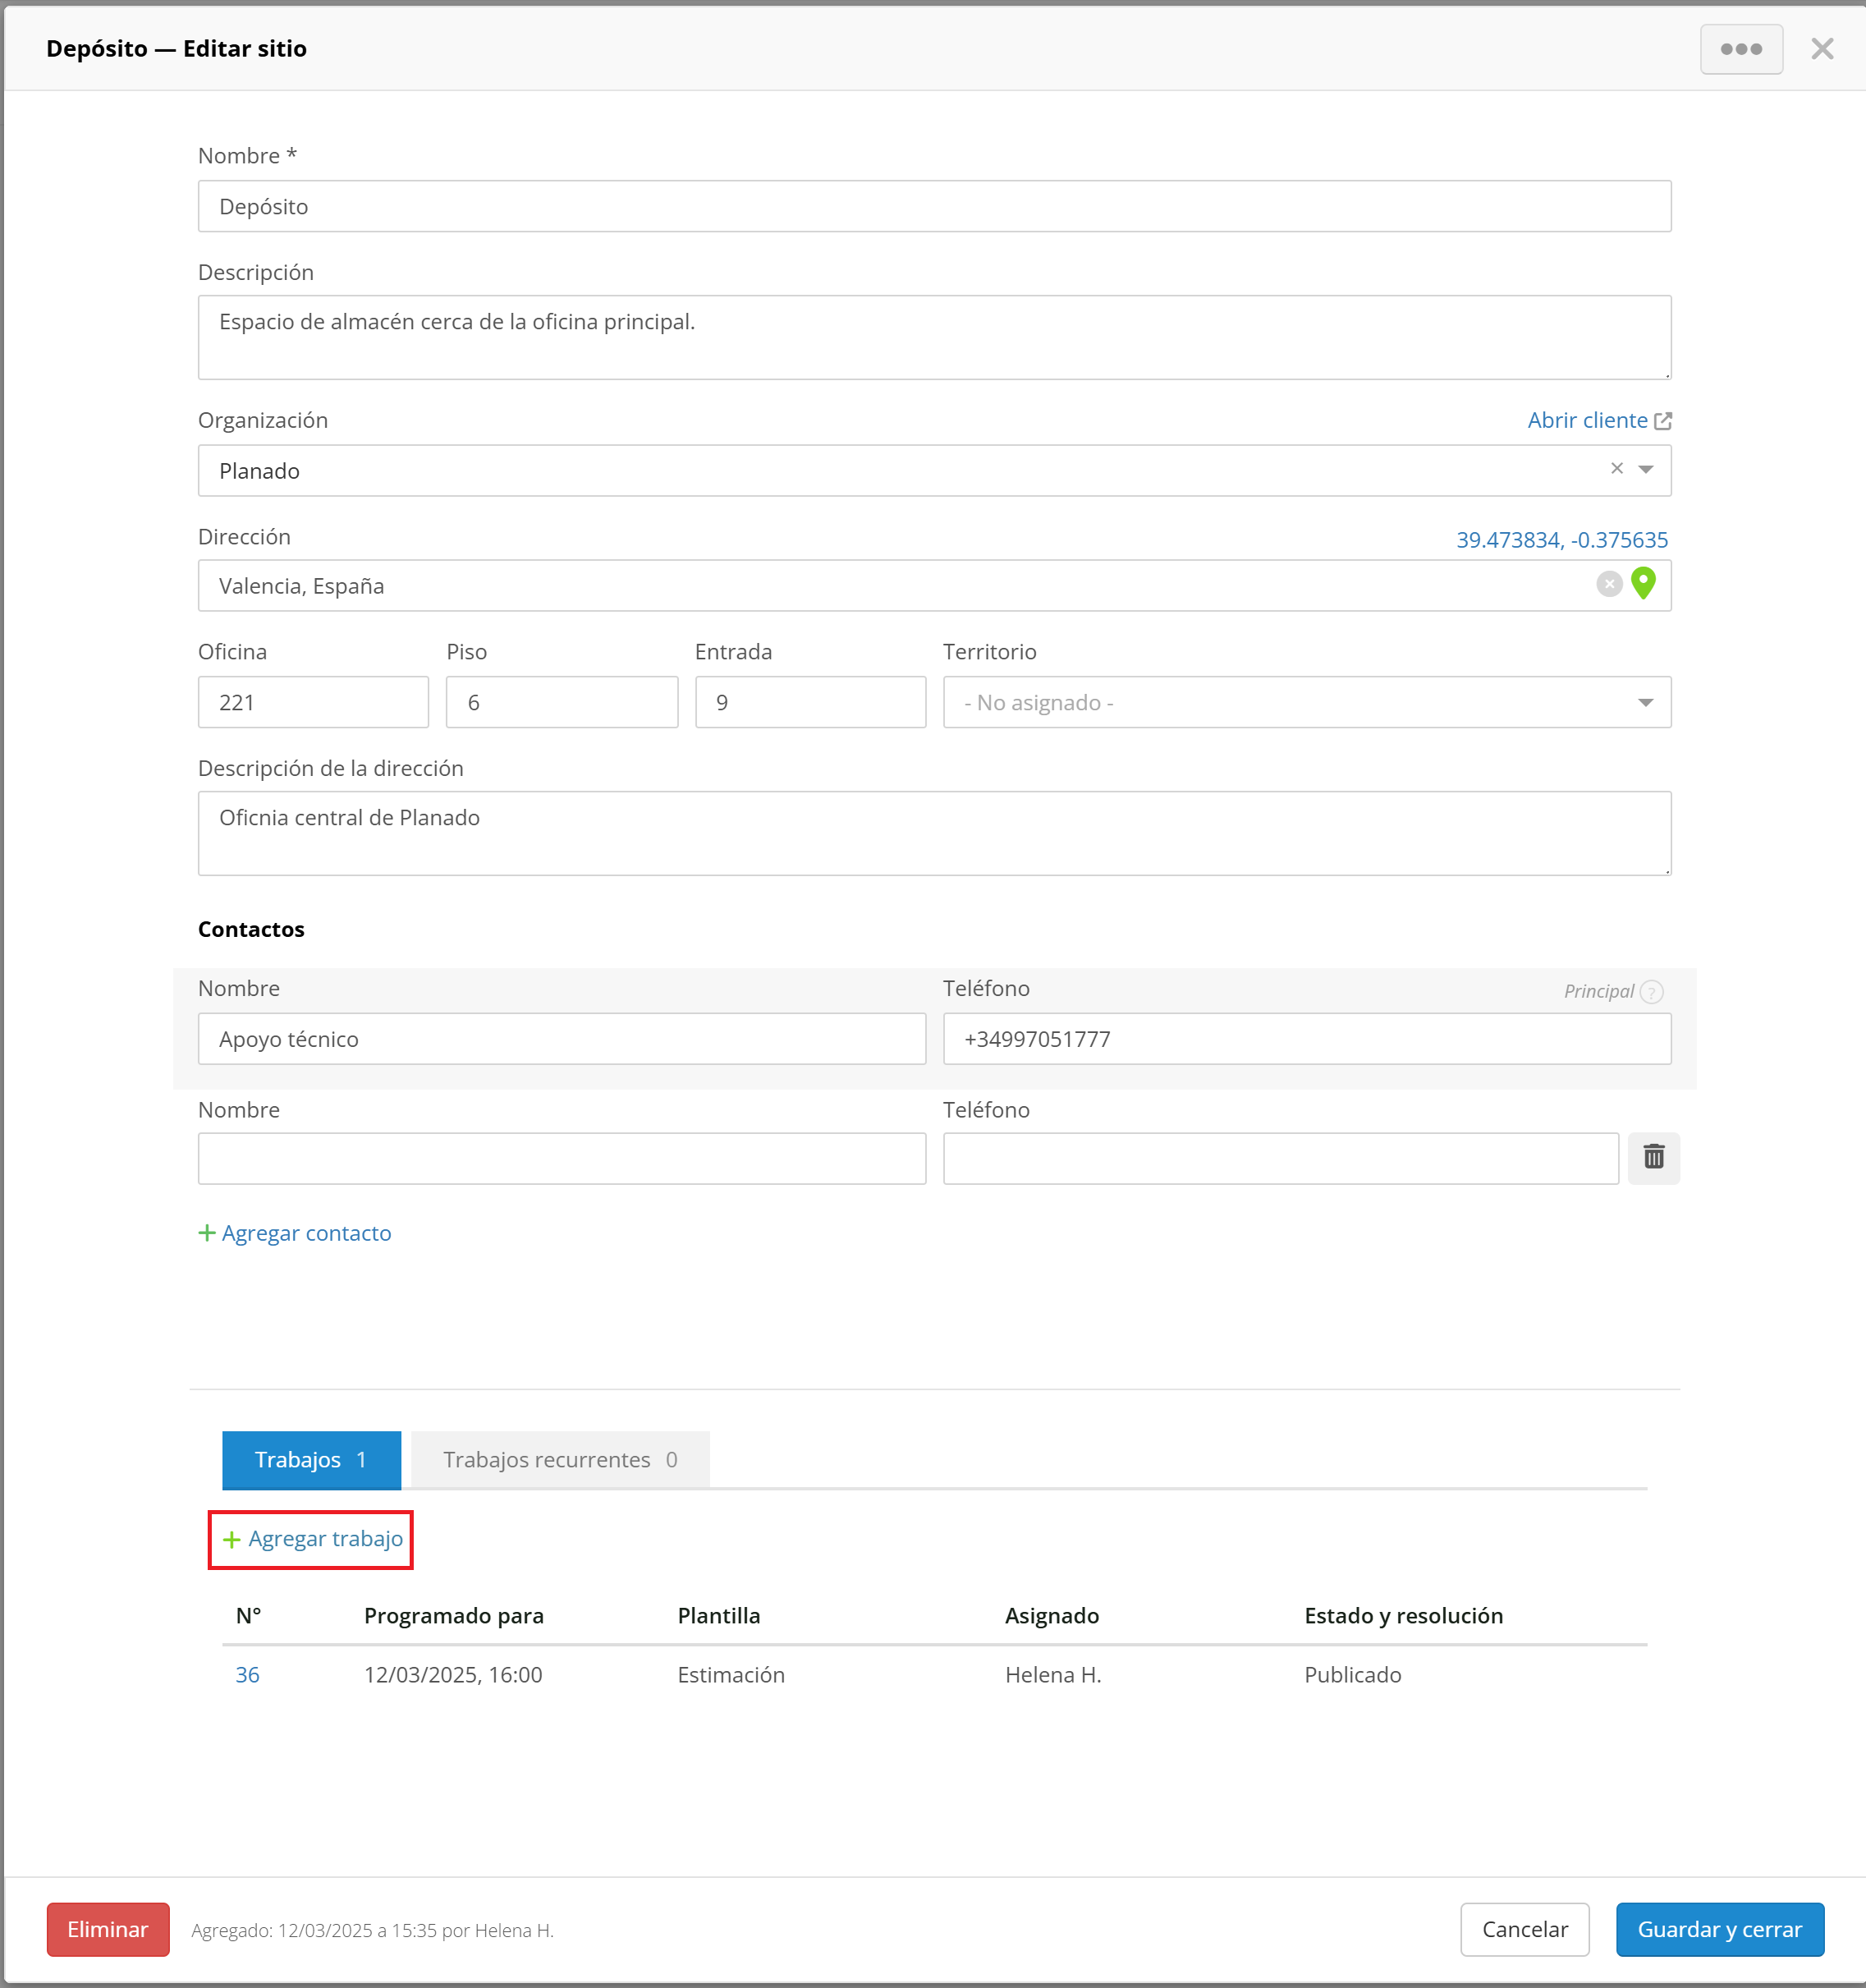Image resolution: width=1866 pixels, height=1988 pixels.
Task: Select the Trabajos tab
Action: 310,1459
